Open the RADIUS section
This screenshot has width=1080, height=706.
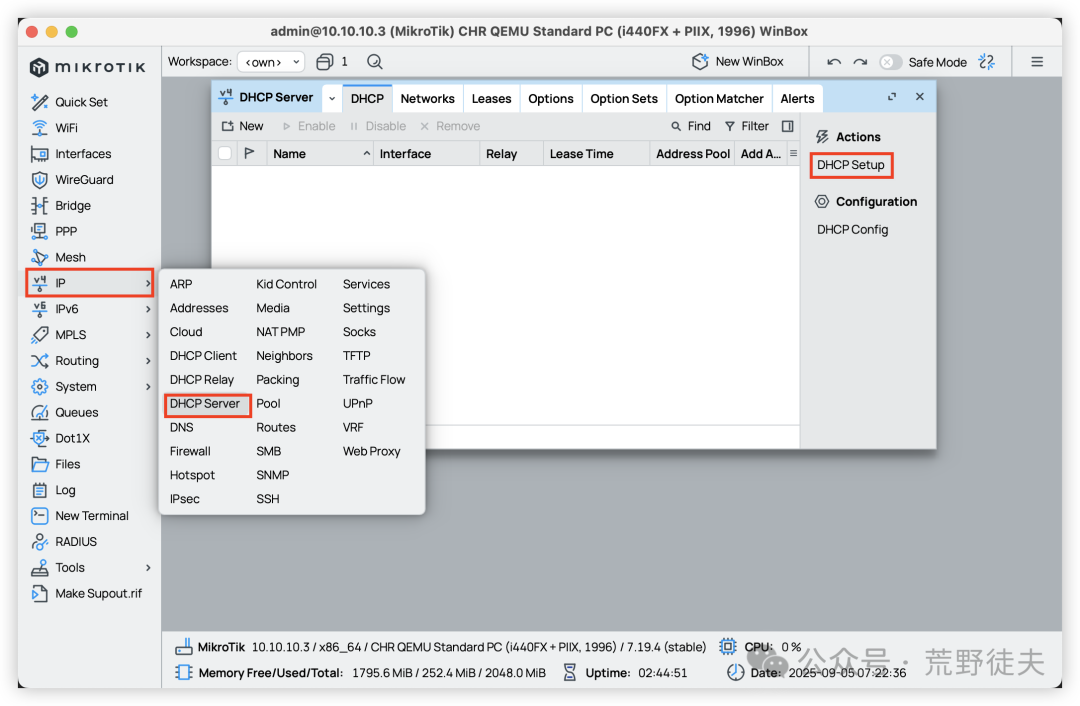pyautogui.click(x=64, y=541)
